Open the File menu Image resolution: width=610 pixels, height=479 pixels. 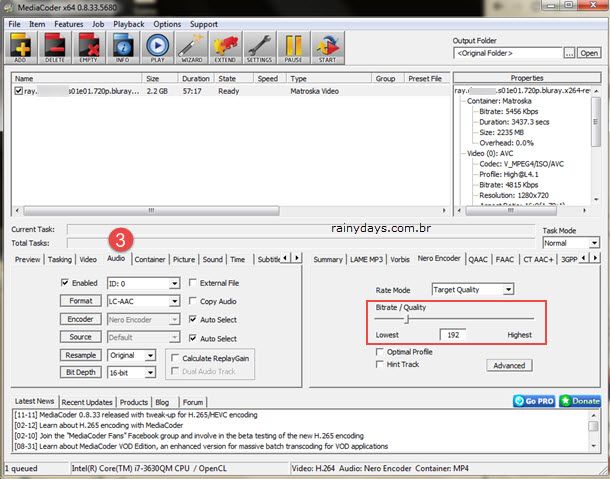[x=14, y=24]
